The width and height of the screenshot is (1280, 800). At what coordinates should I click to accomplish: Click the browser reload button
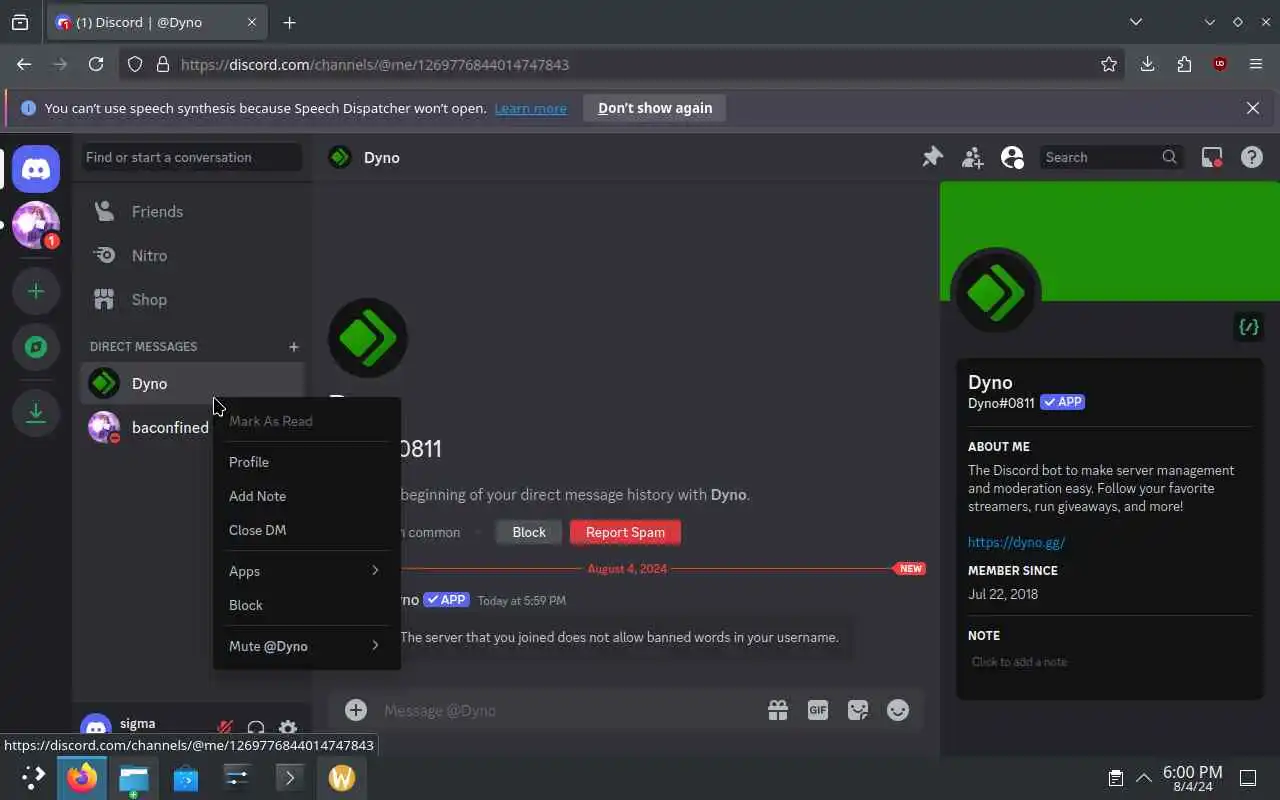pyautogui.click(x=96, y=64)
